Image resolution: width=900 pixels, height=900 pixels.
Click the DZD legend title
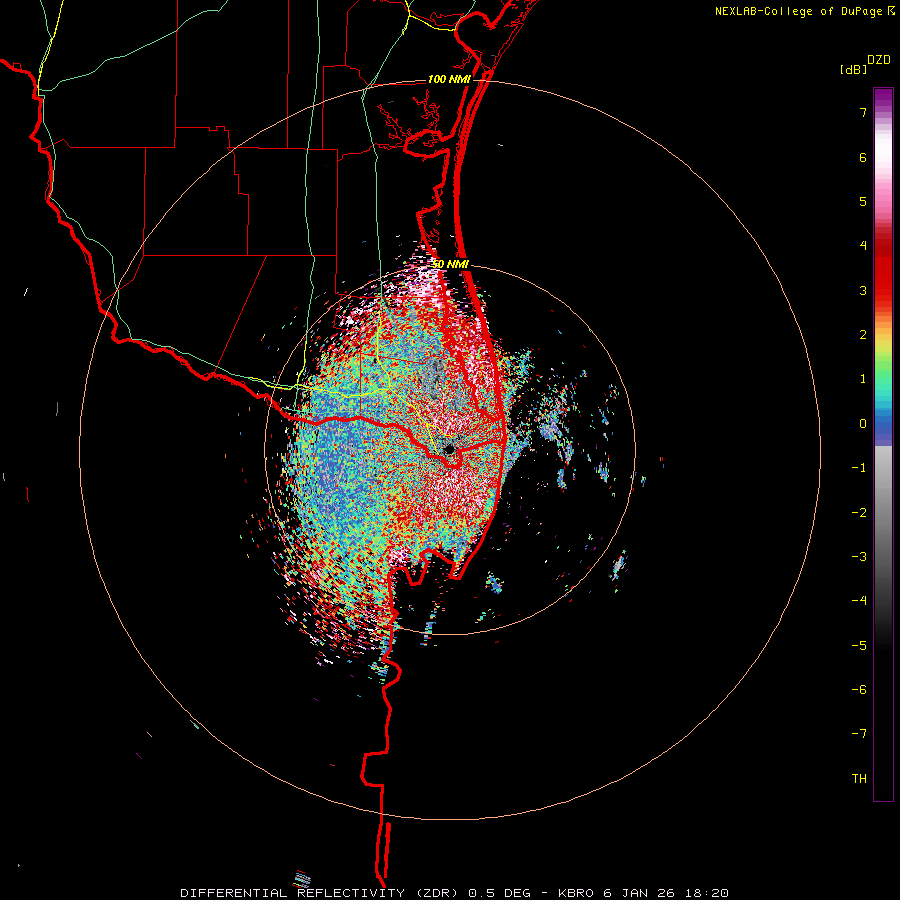tap(879, 60)
